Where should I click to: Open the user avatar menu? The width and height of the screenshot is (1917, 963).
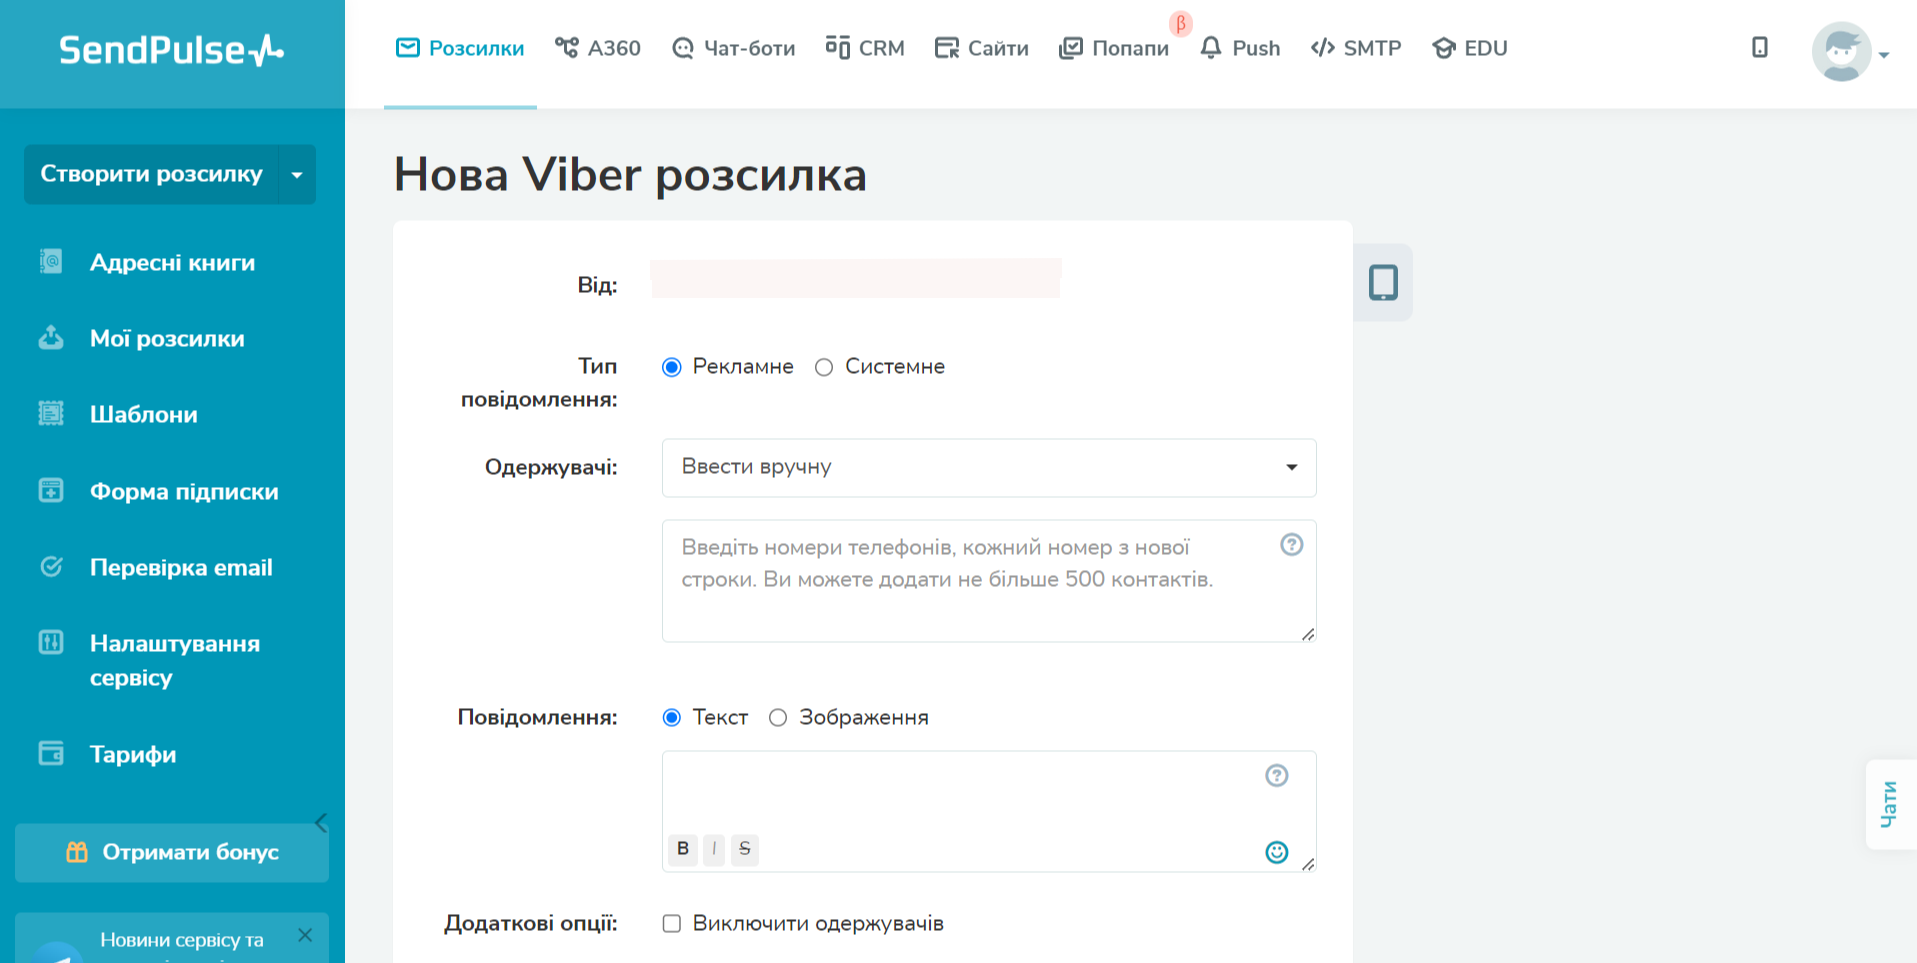1850,52
